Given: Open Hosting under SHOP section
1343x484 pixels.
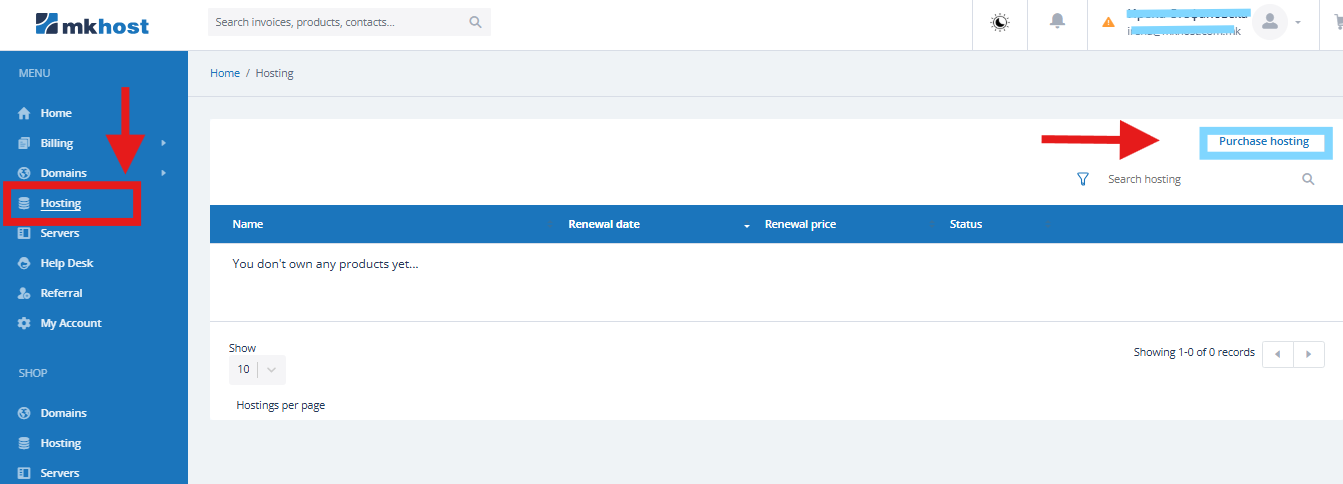Looking at the screenshot, I should [61, 443].
